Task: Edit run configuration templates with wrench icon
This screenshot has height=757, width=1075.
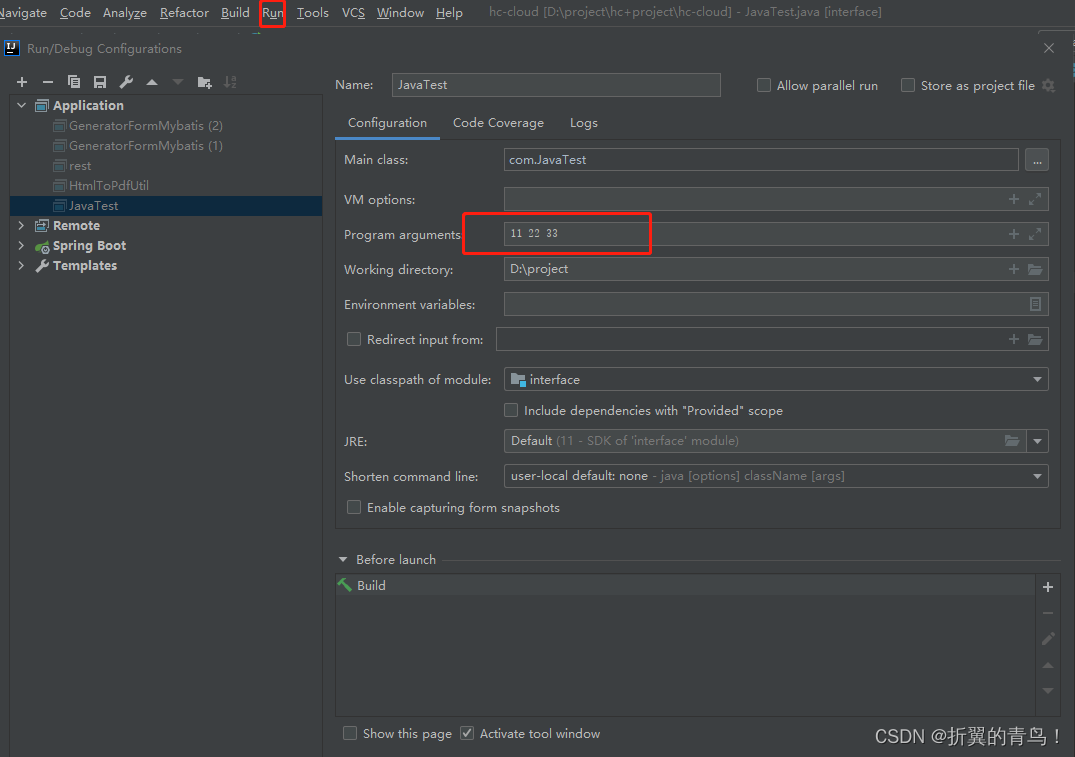Action: coord(126,82)
